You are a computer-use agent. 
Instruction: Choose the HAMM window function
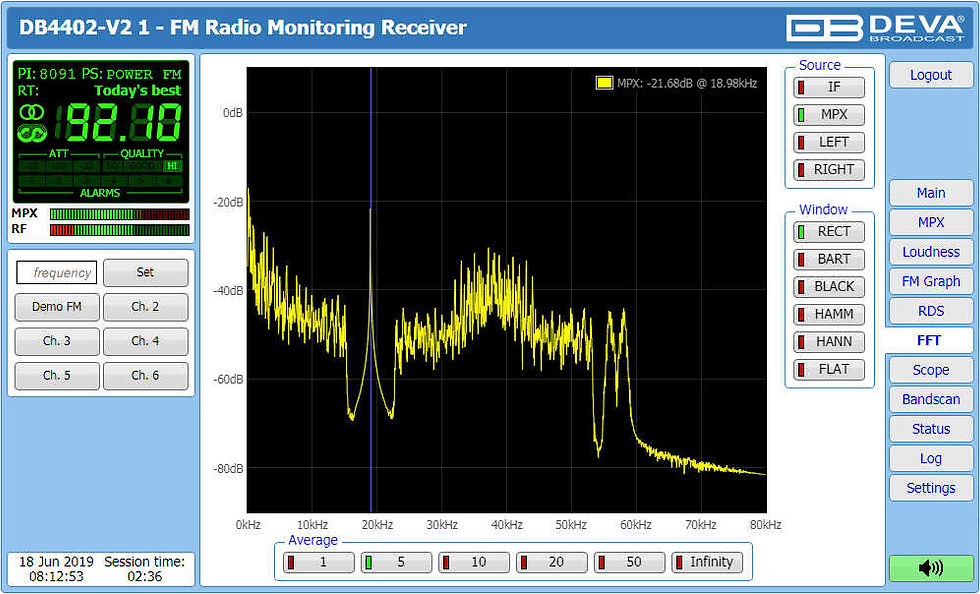(x=829, y=315)
